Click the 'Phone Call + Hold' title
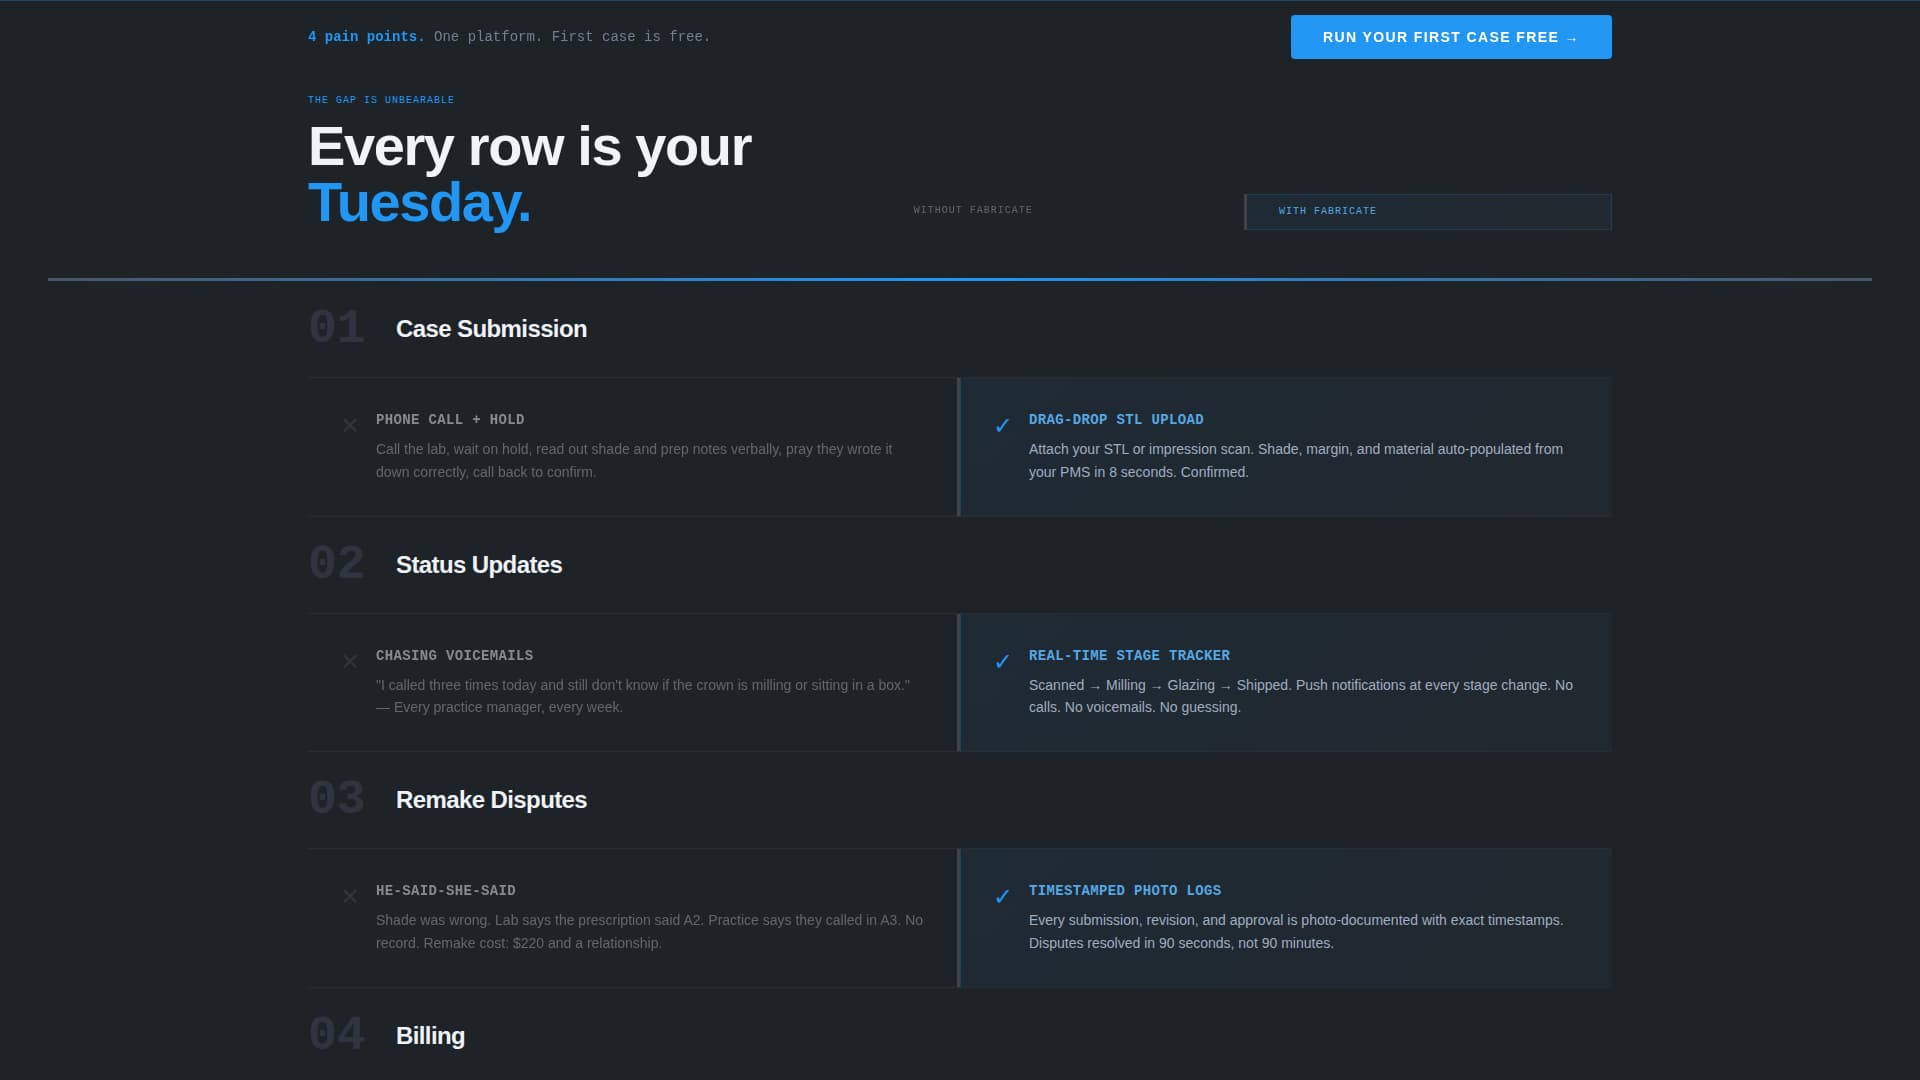 coord(450,420)
